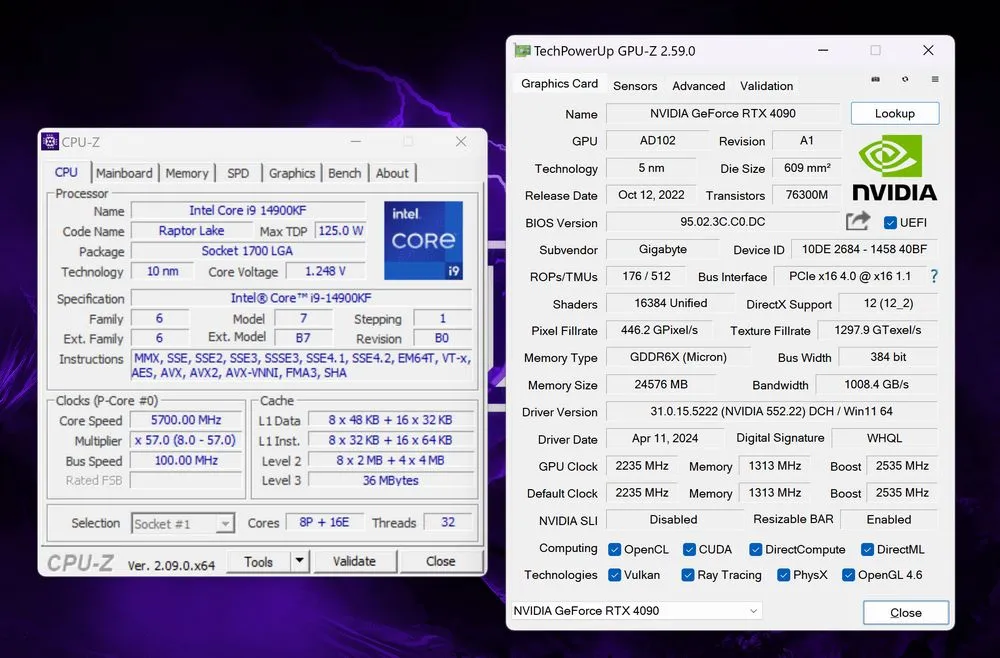Open the Validation tab in GPU-Z
The image size is (1000, 658).
[x=767, y=85]
